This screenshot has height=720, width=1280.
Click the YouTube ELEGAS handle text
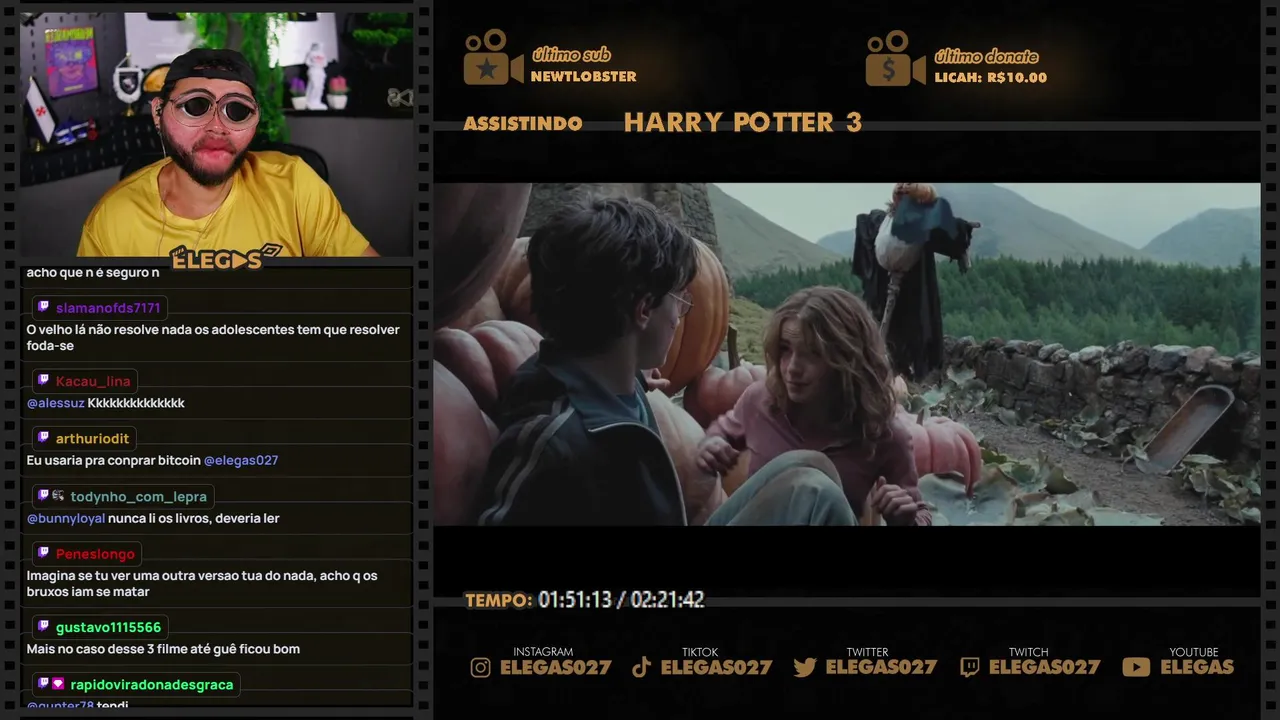1197,667
